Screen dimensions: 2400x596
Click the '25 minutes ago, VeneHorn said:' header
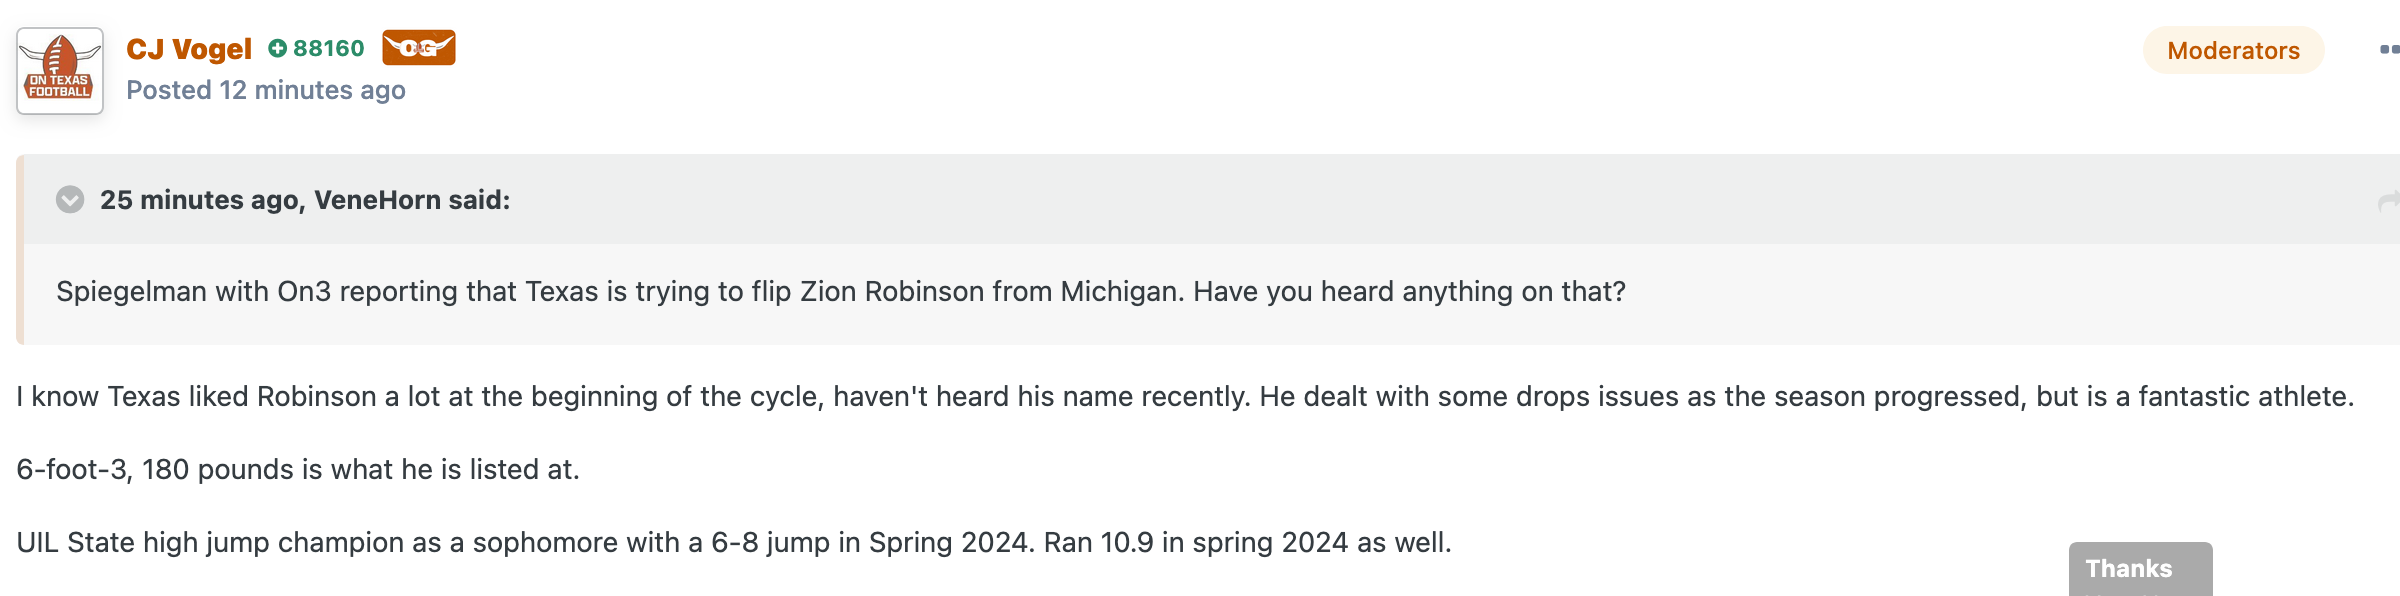click(305, 200)
